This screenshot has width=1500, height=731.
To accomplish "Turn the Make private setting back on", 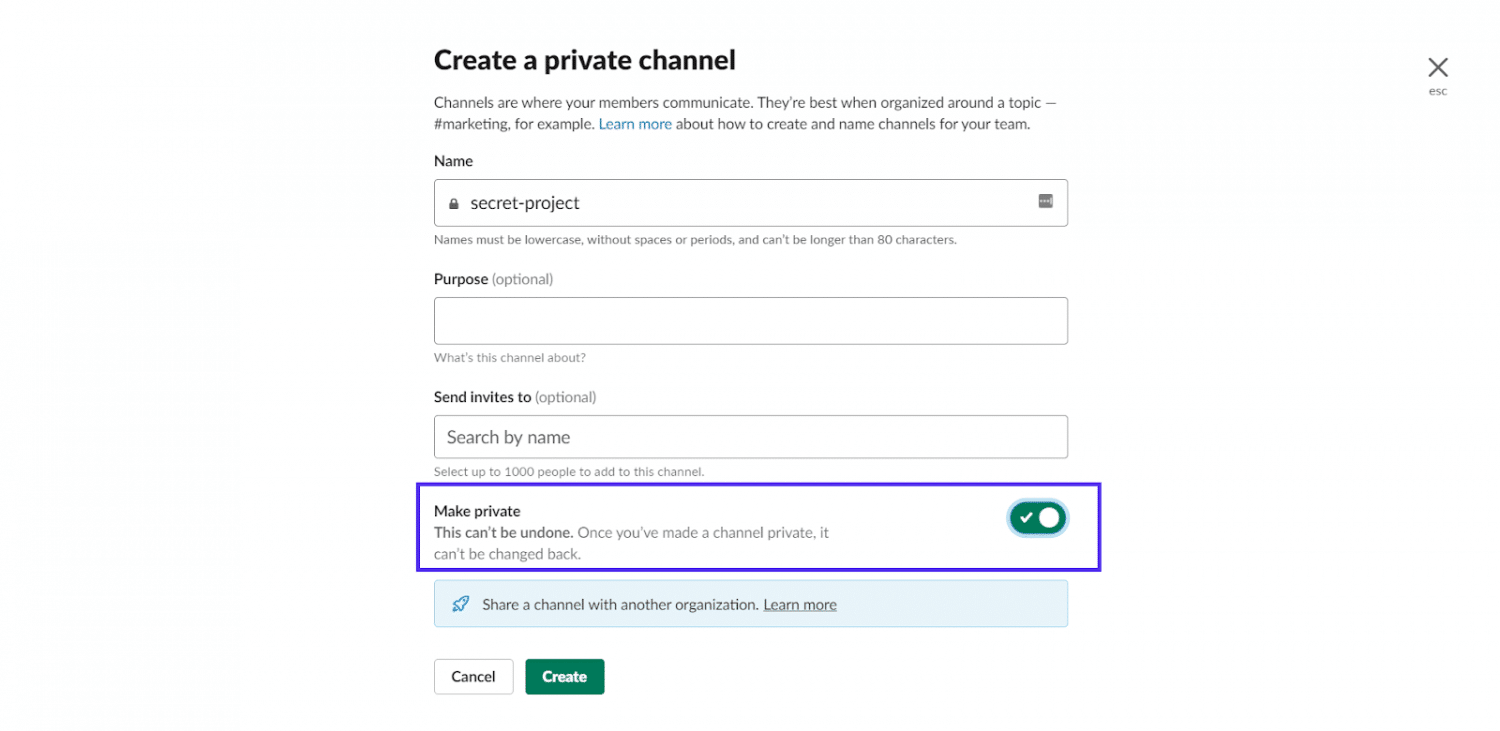I will click(x=1037, y=517).
